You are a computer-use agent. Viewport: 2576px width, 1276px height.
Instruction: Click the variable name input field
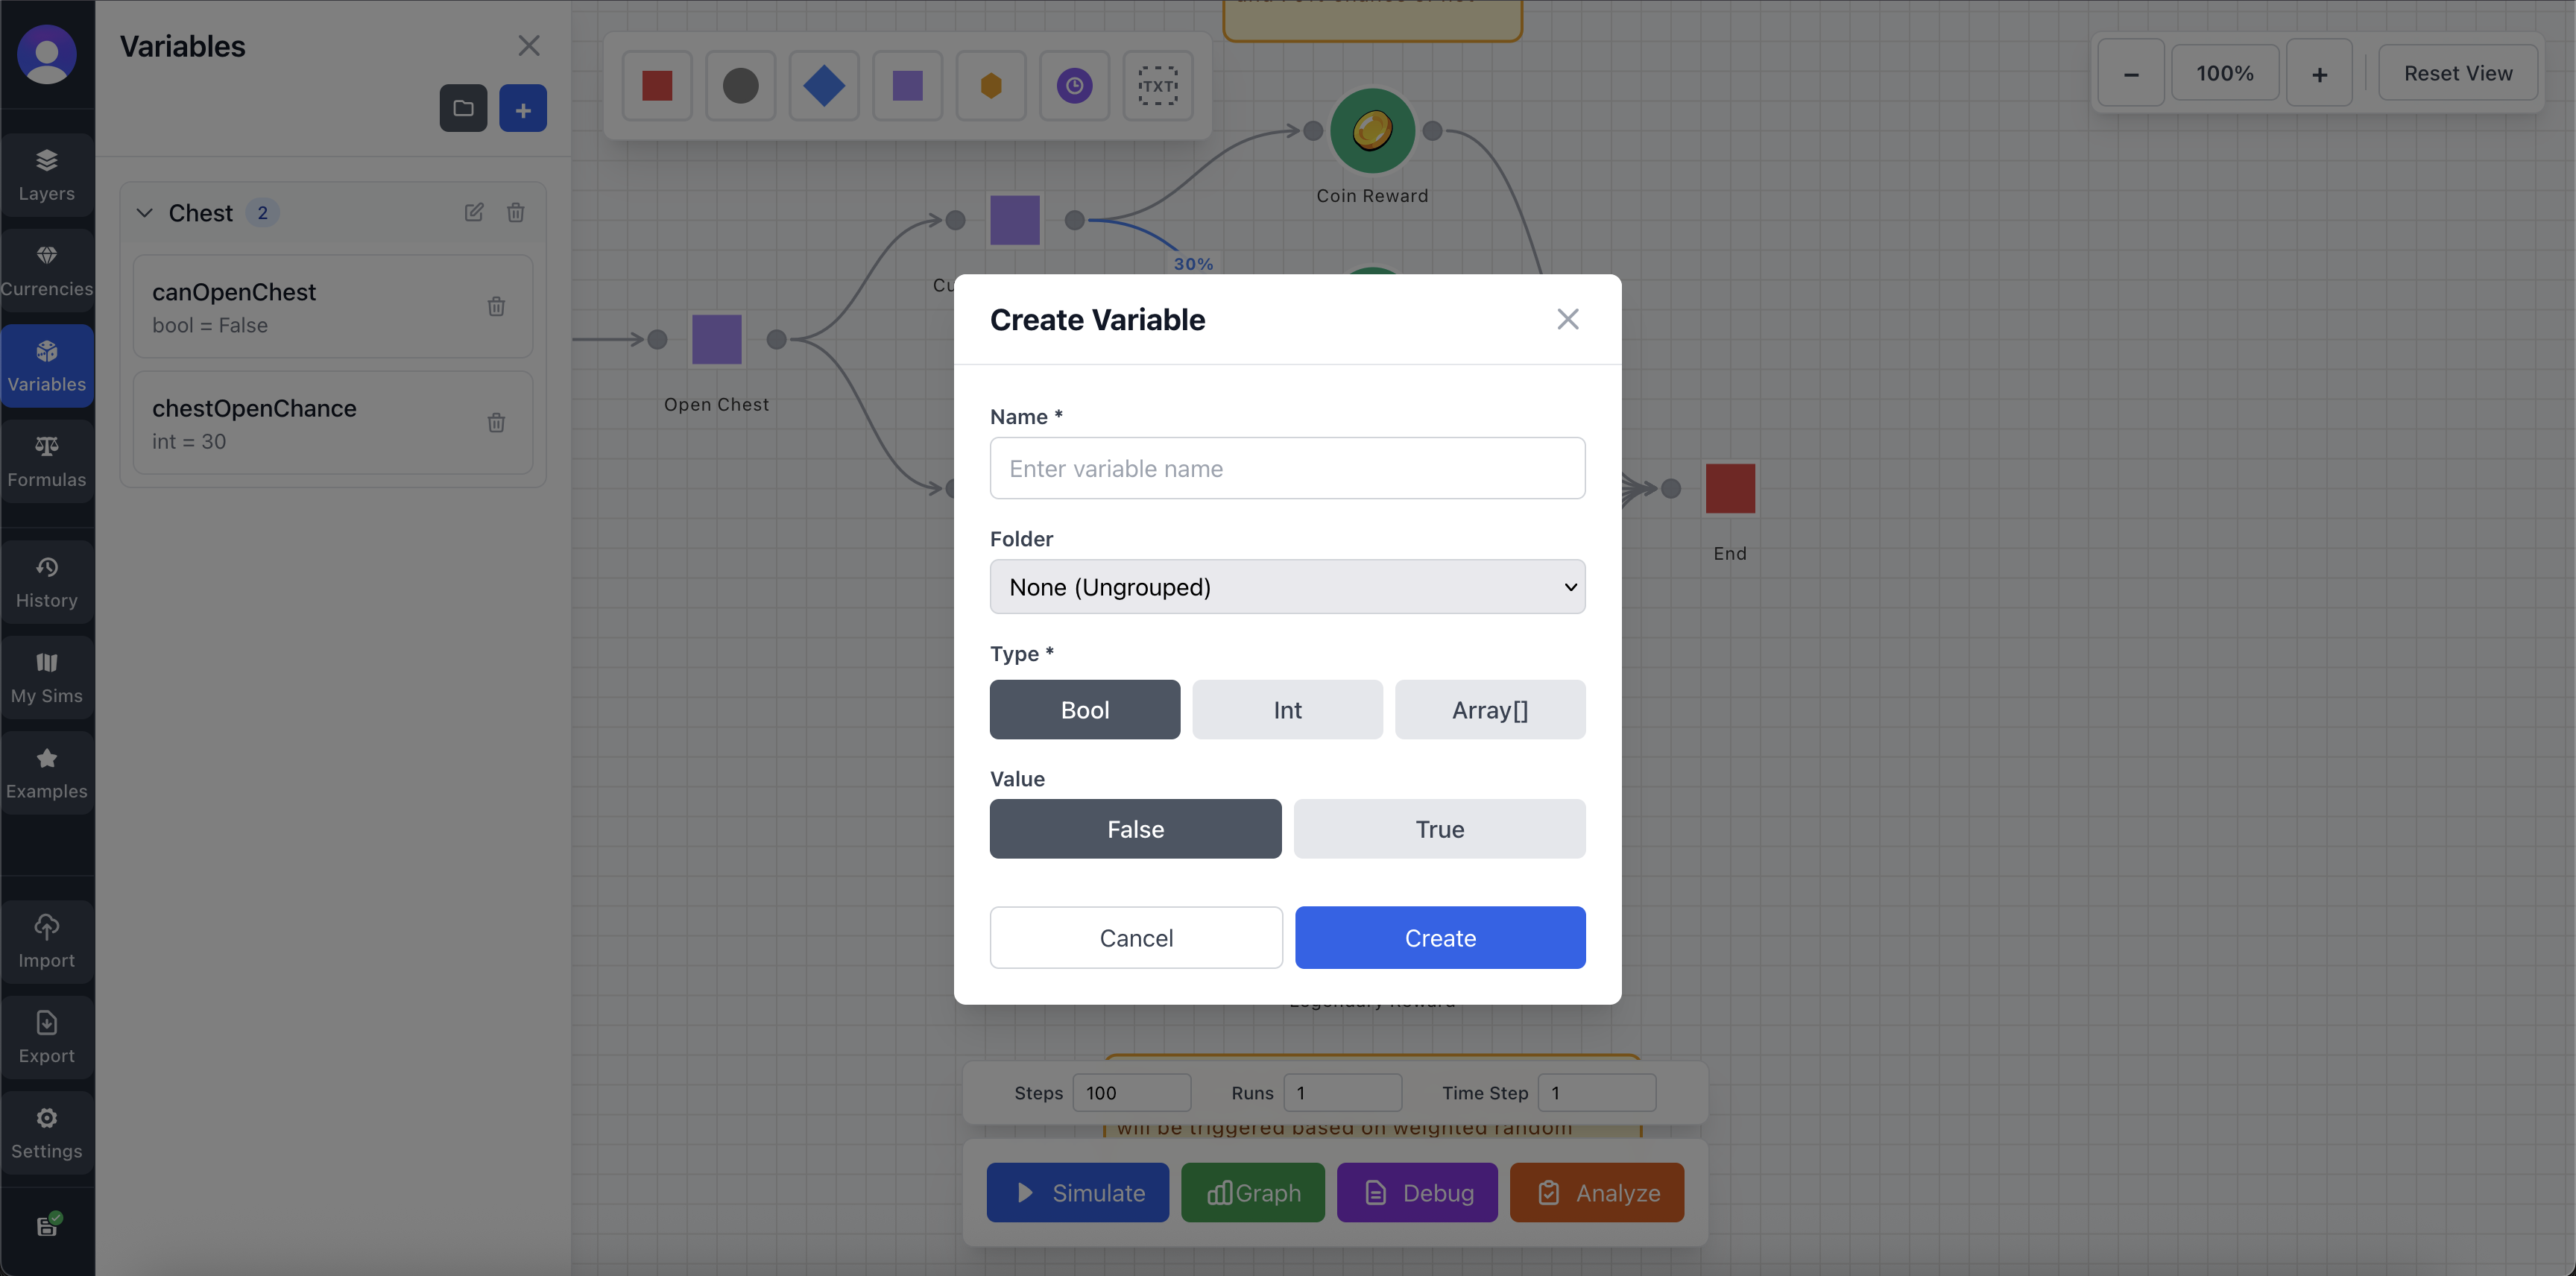click(x=1287, y=468)
